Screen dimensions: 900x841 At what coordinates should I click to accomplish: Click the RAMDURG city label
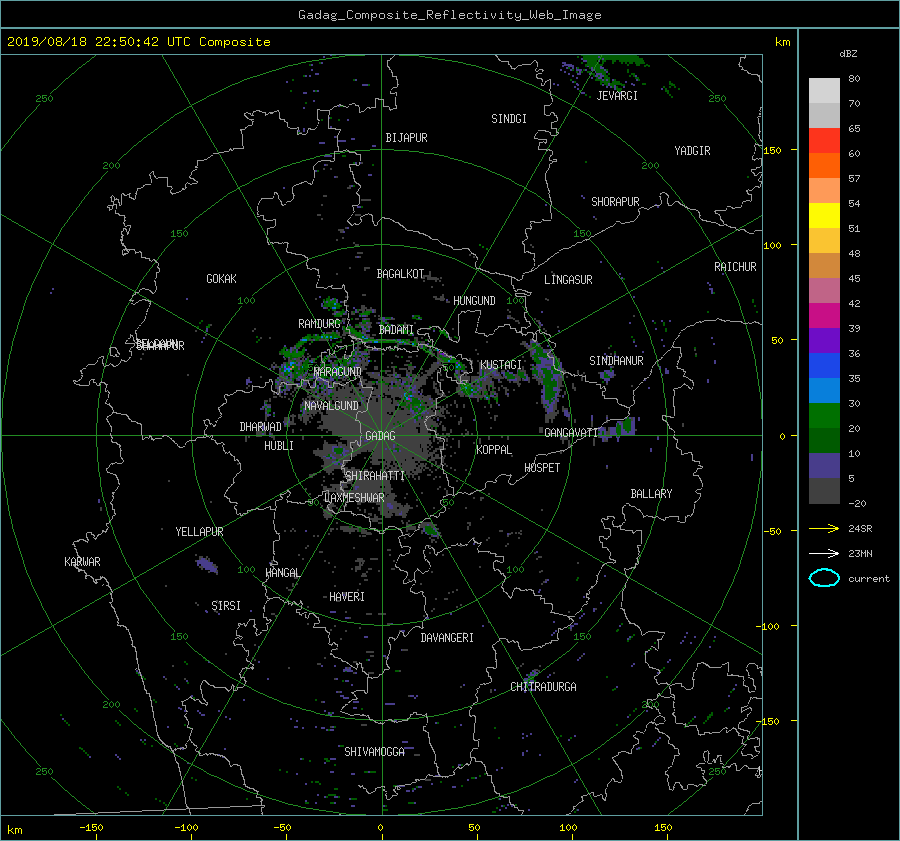(x=319, y=324)
